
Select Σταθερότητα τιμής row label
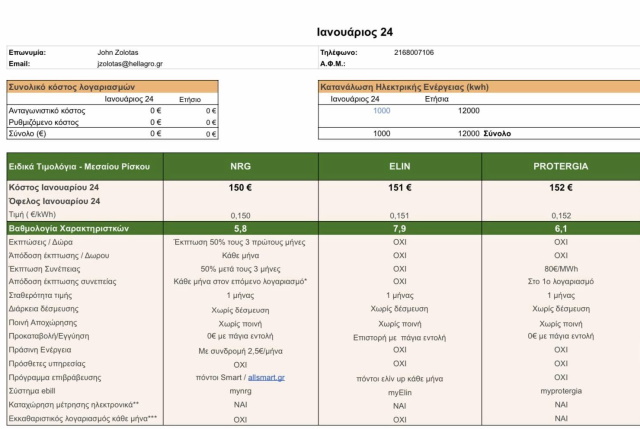click(40, 295)
